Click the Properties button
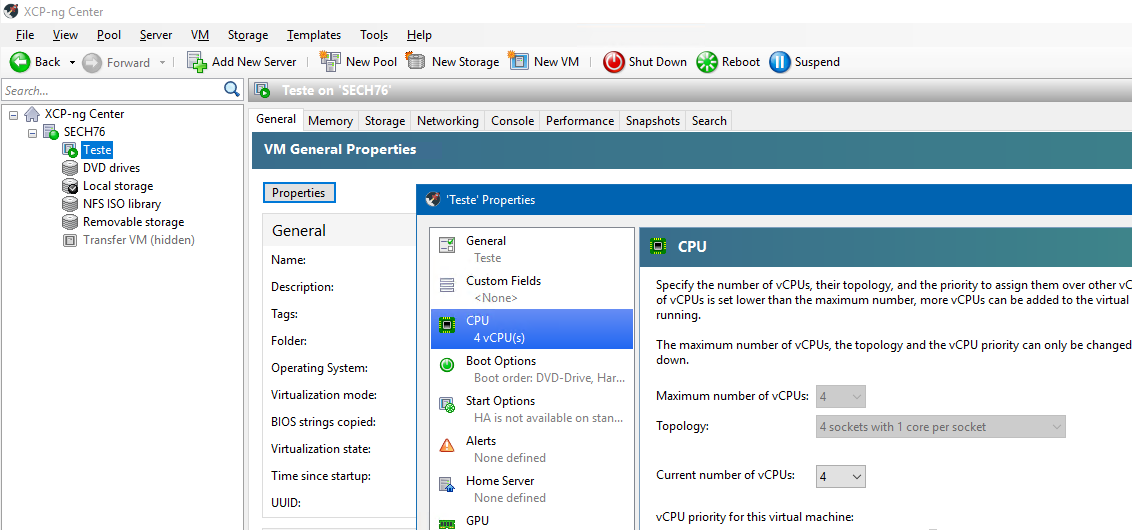 click(x=299, y=193)
